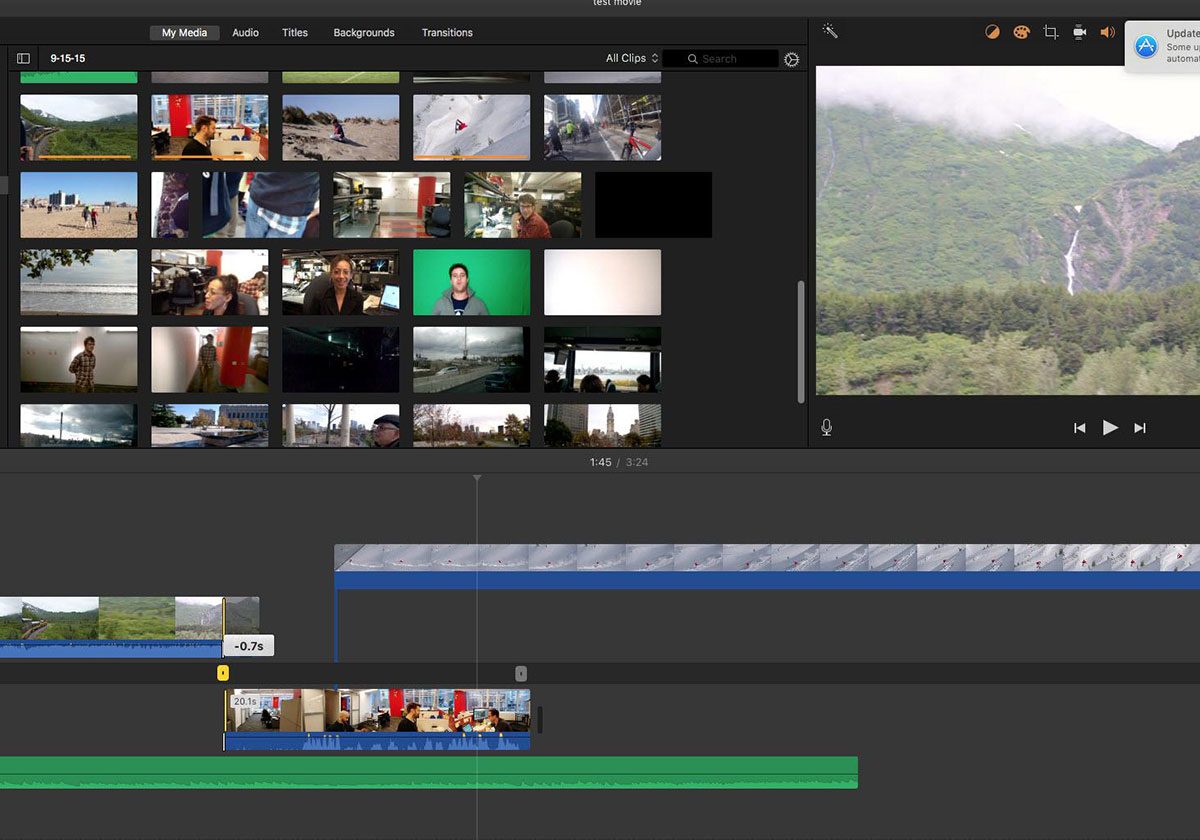This screenshot has width=1200, height=840.
Task: Click the media Search field
Action: (x=720, y=59)
